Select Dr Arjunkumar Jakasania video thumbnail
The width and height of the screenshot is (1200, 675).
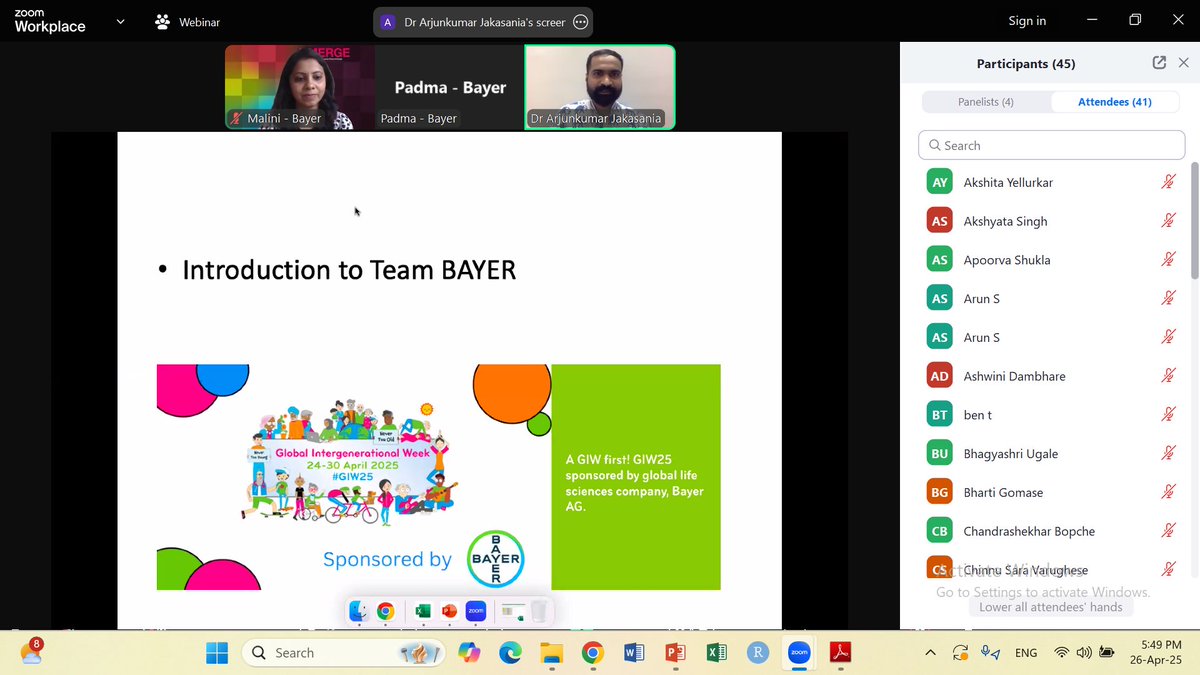[x=600, y=87]
